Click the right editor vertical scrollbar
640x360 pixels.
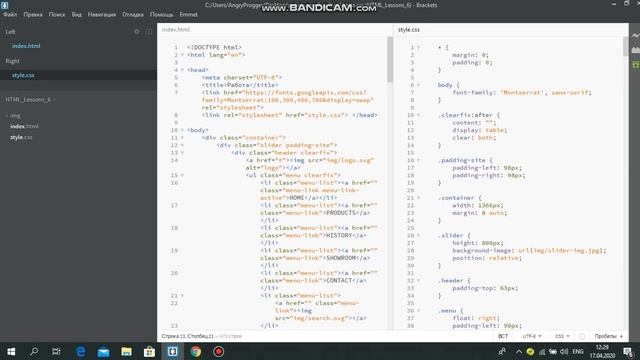(x=626, y=47)
